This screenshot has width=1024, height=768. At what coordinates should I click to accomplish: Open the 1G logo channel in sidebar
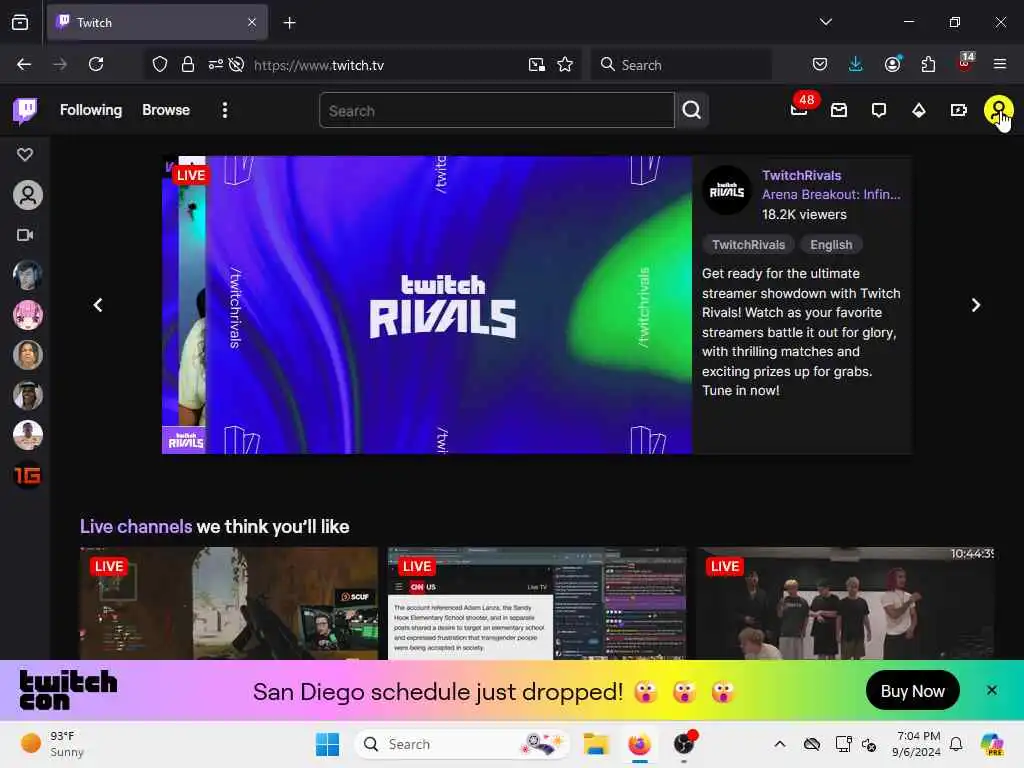28,475
